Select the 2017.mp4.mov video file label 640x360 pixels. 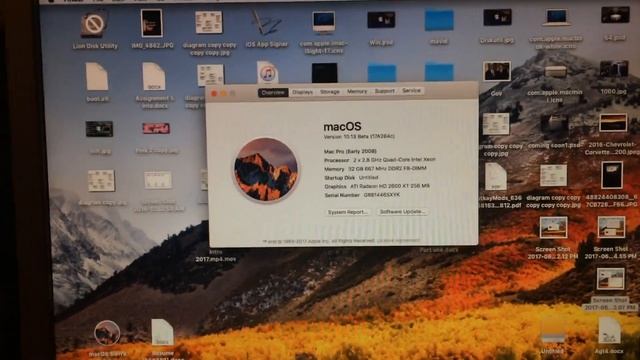(x=216, y=259)
